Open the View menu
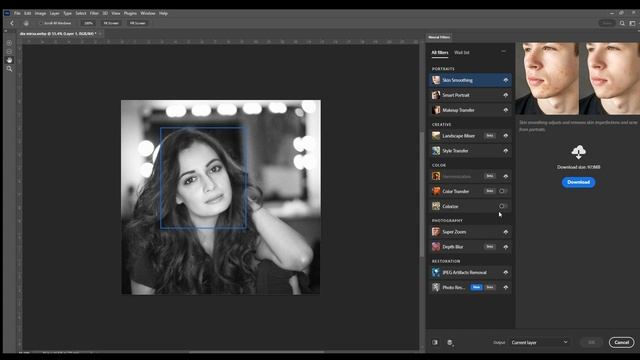The image size is (640, 360). [116, 13]
